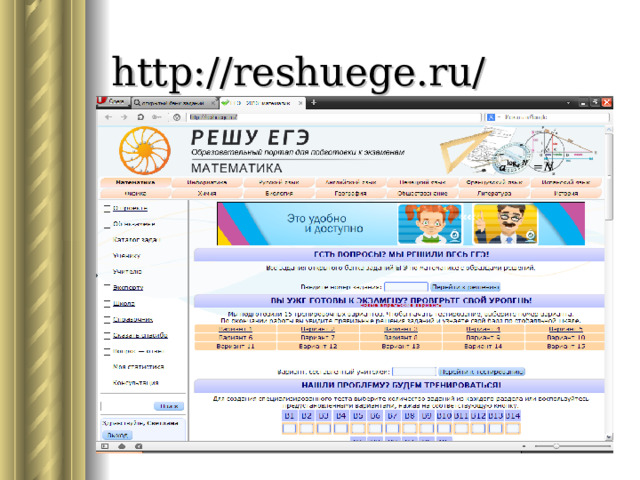Screen dimensions: 640x480
Task: Click the sidebar search text field
Action: point(127,406)
